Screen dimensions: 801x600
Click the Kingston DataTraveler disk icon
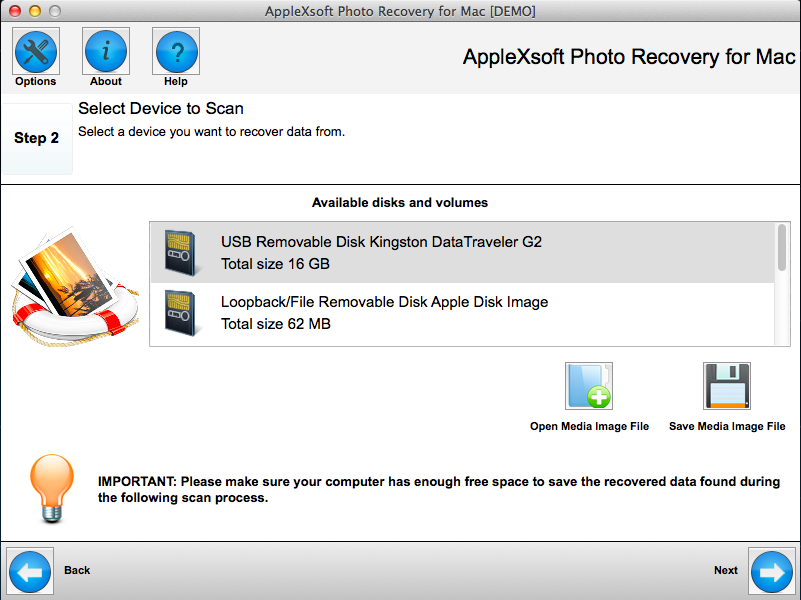coord(180,253)
